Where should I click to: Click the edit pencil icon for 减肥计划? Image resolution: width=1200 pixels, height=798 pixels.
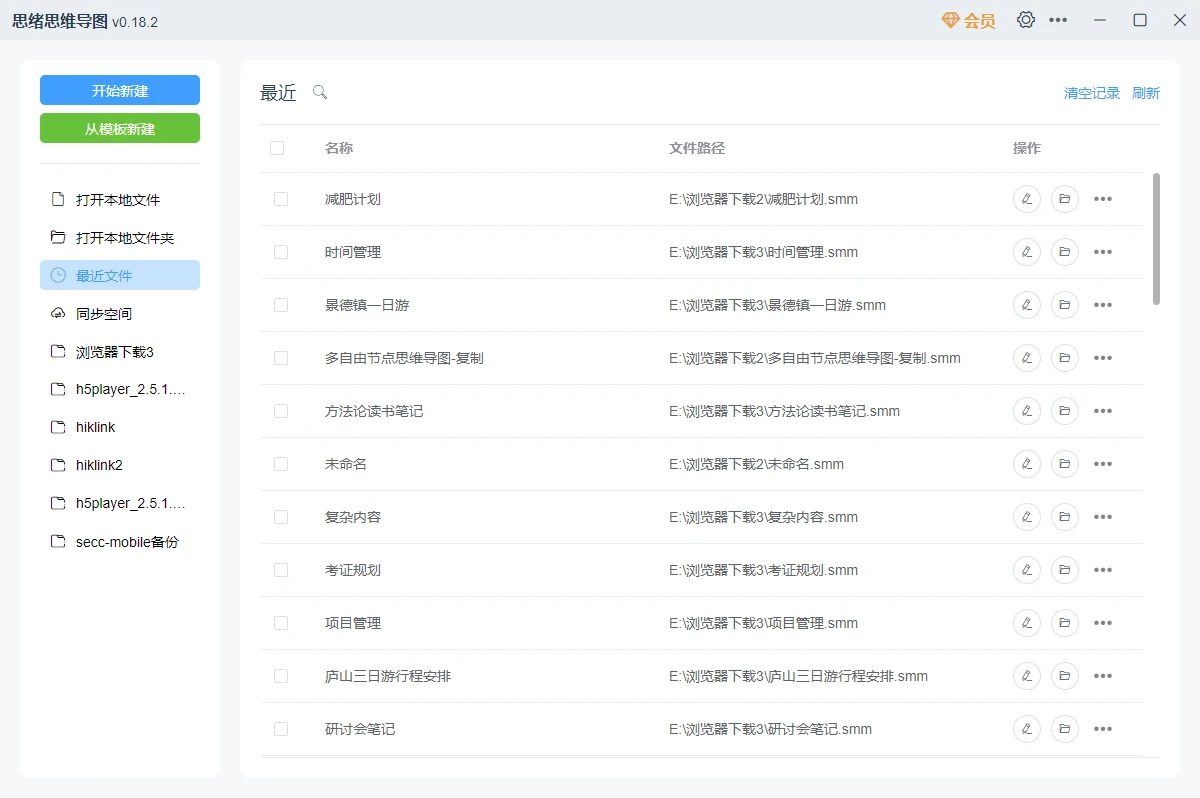[x=1027, y=199]
